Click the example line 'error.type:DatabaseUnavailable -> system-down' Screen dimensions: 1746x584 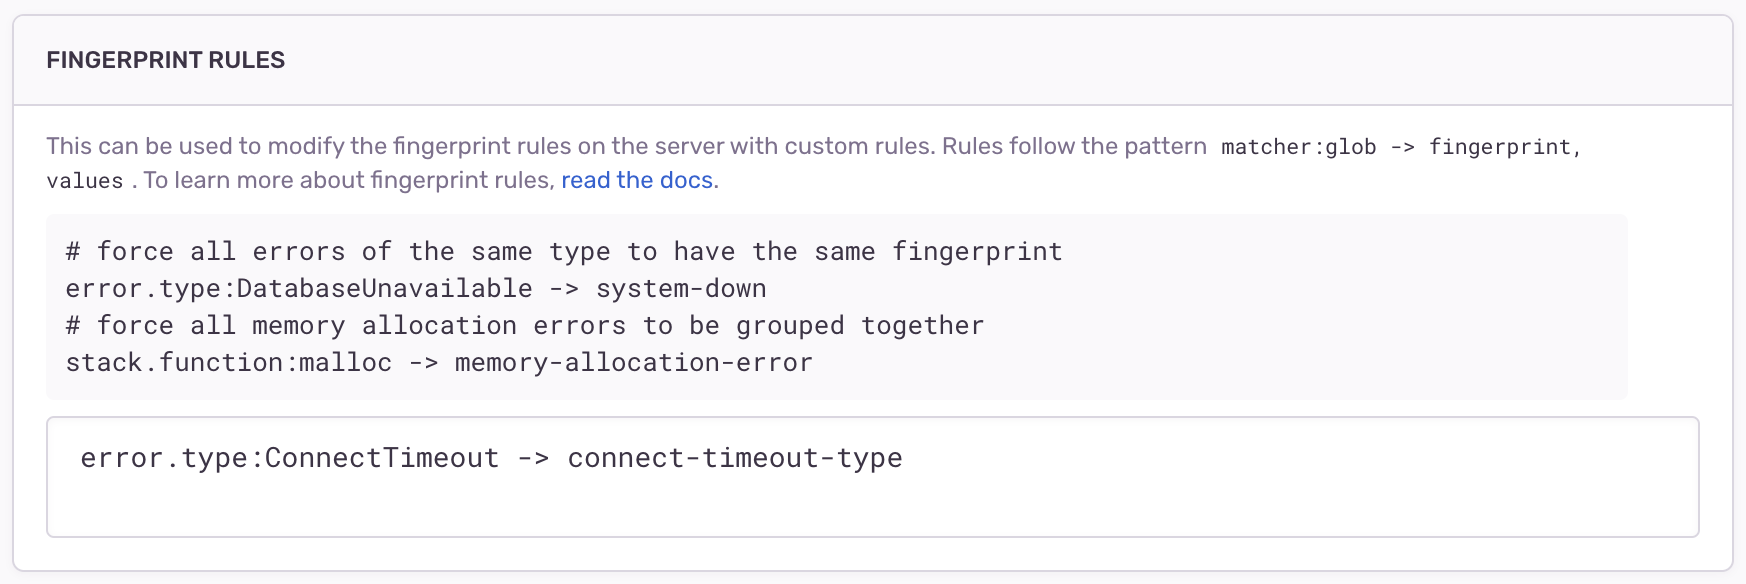pyautogui.click(x=415, y=288)
